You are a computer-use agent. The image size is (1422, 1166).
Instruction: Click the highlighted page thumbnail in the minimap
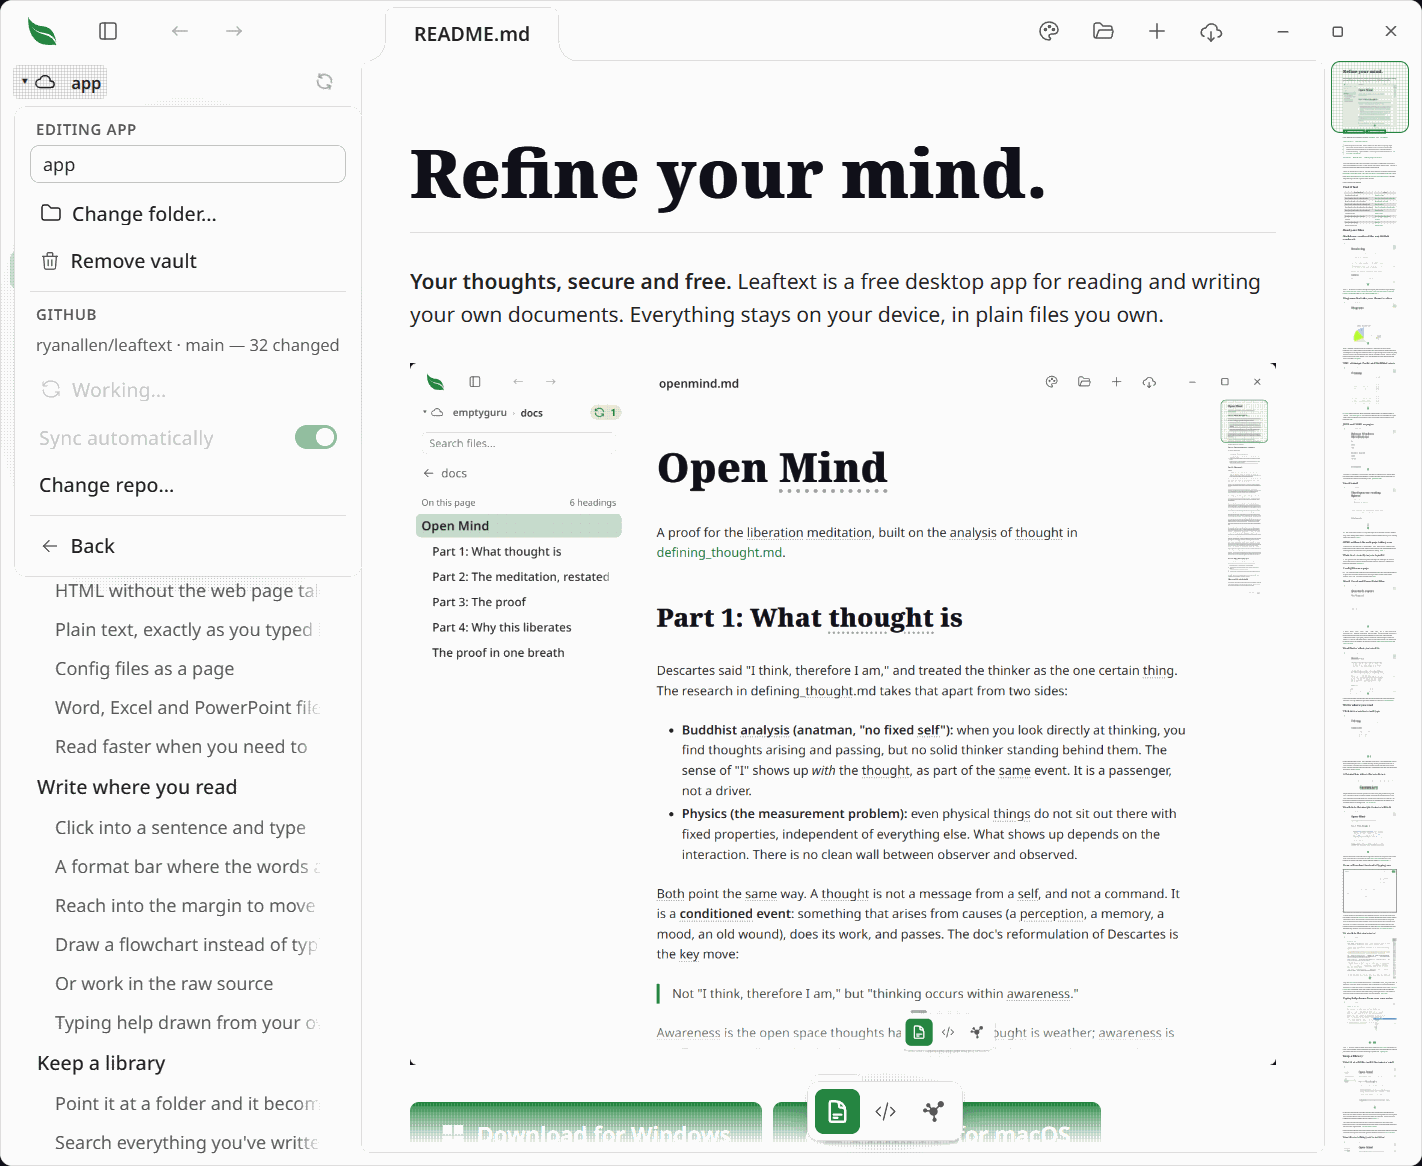coord(1369,97)
